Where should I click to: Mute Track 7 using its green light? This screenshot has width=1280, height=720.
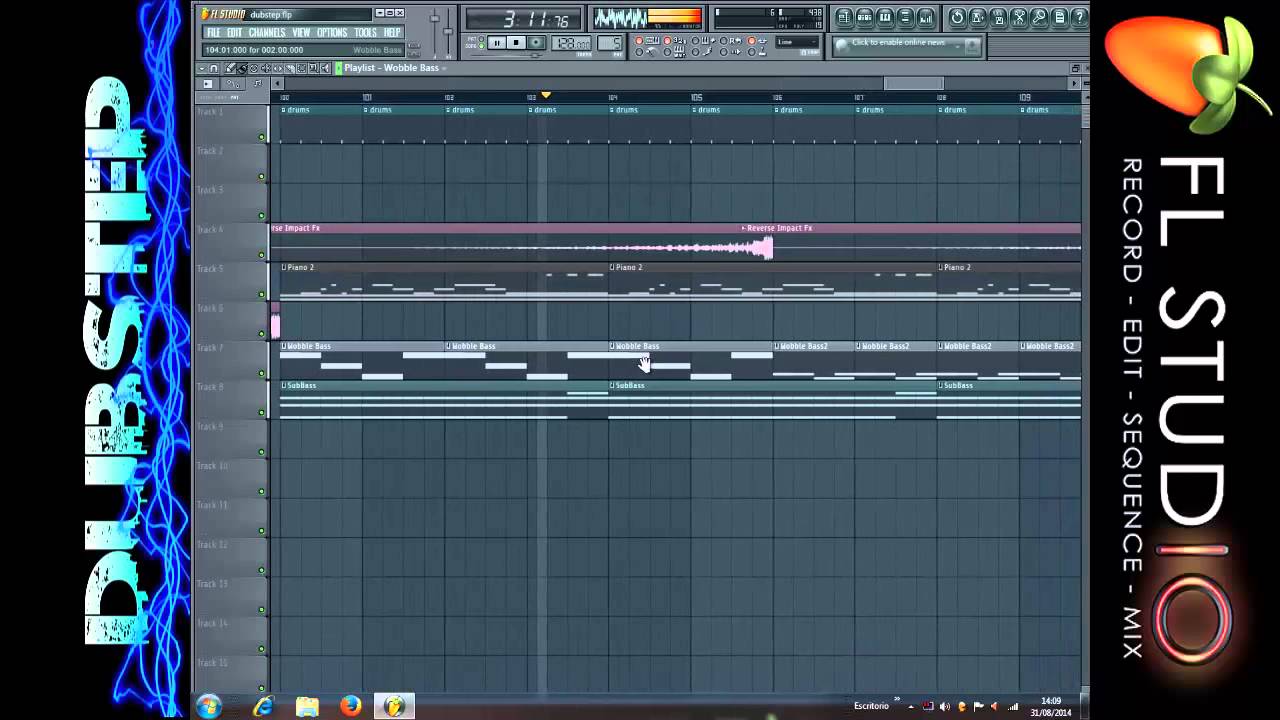262,373
